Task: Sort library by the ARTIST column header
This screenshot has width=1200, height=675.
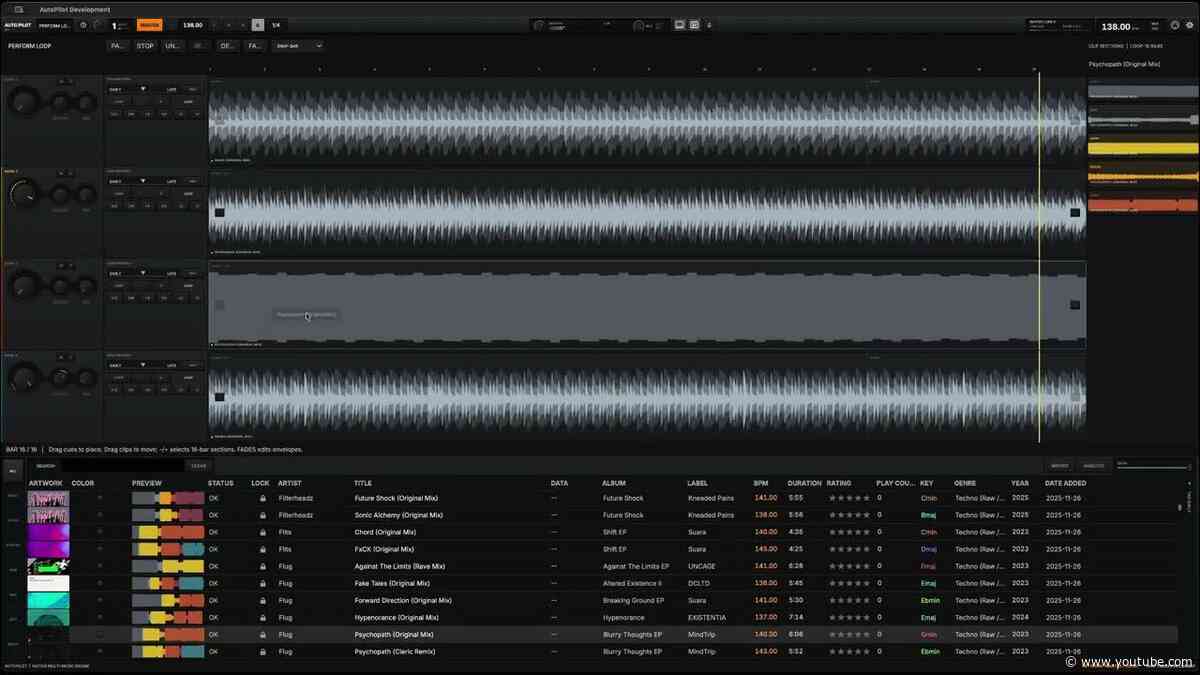Action: (x=289, y=483)
